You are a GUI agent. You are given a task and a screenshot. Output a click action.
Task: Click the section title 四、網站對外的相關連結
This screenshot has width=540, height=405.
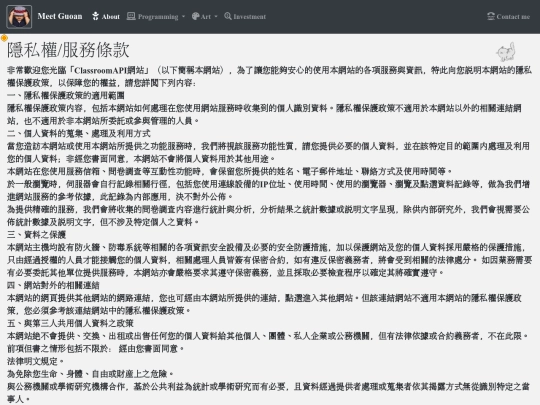53,285
